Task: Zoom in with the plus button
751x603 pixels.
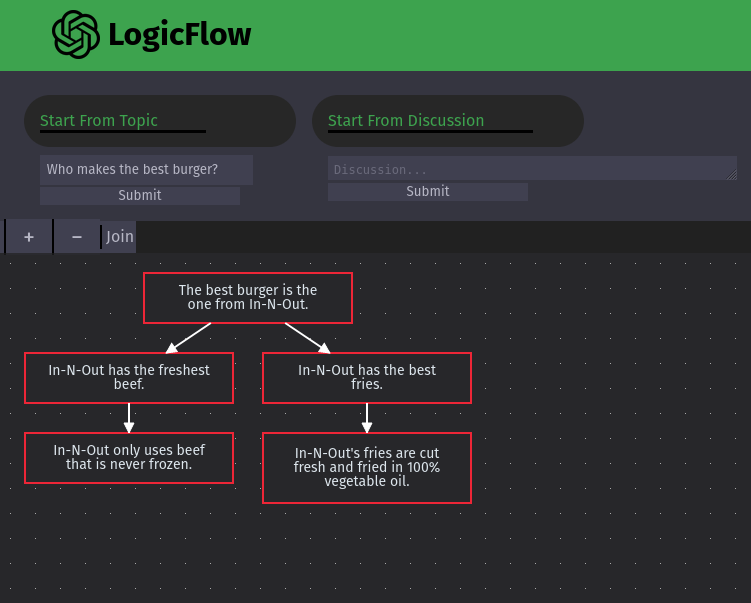Action: (29, 237)
